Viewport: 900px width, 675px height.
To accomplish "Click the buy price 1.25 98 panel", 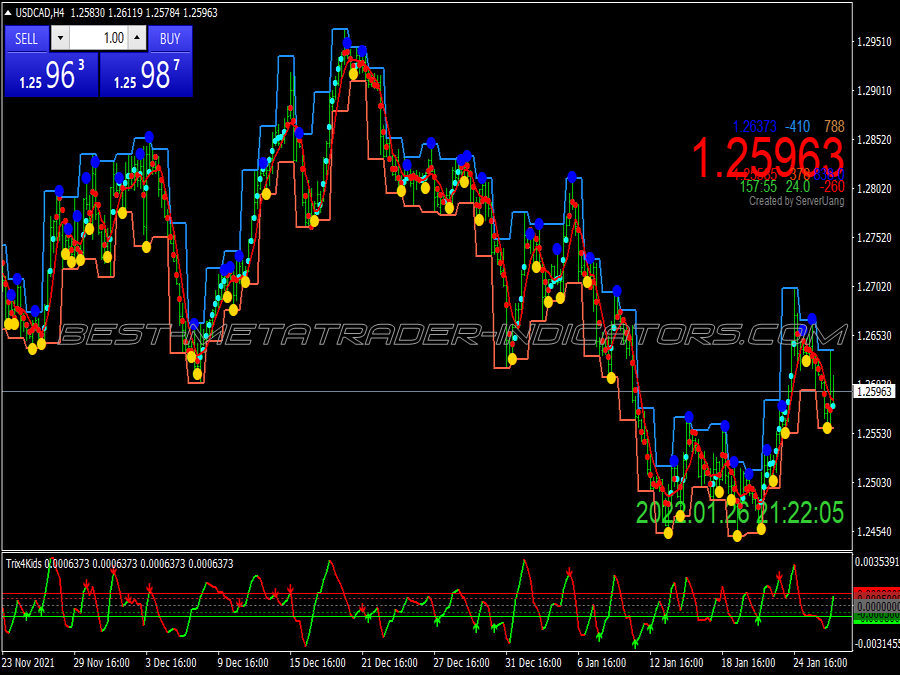I will [x=146, y=75].
